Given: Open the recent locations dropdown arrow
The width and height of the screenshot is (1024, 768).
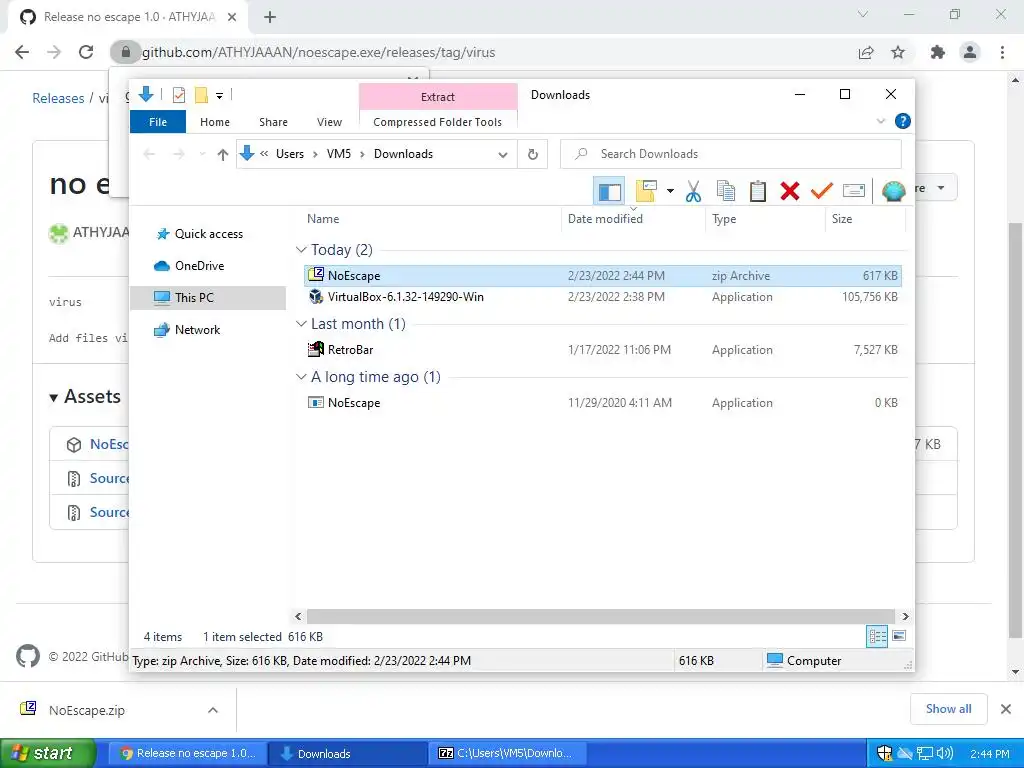Looking at the screenshot, I should [202, 154].
